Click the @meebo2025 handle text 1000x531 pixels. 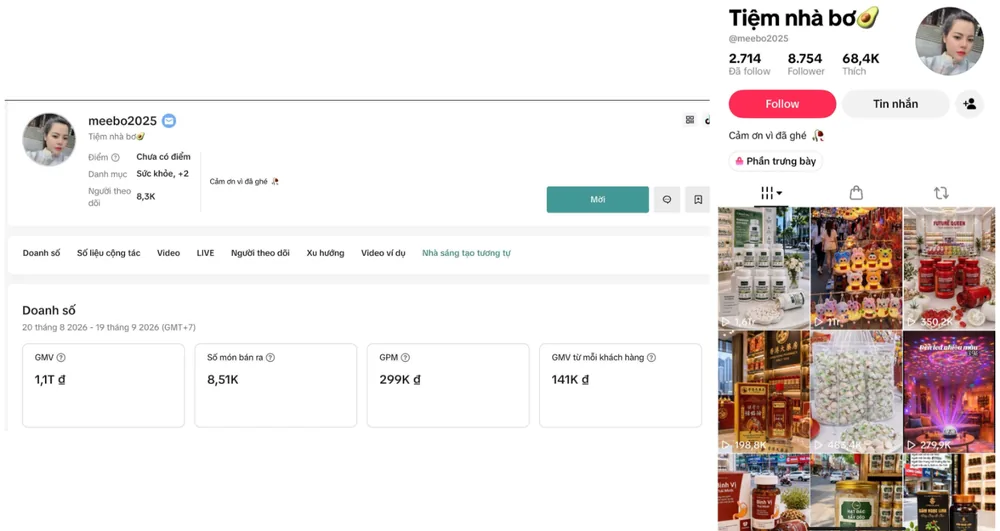(x=758, y=38)
